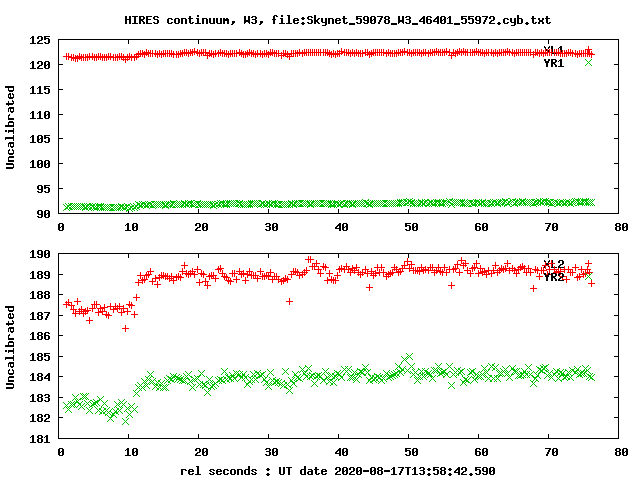
Task: Click the 189 y-axis tick value
Action: (40, 275)
